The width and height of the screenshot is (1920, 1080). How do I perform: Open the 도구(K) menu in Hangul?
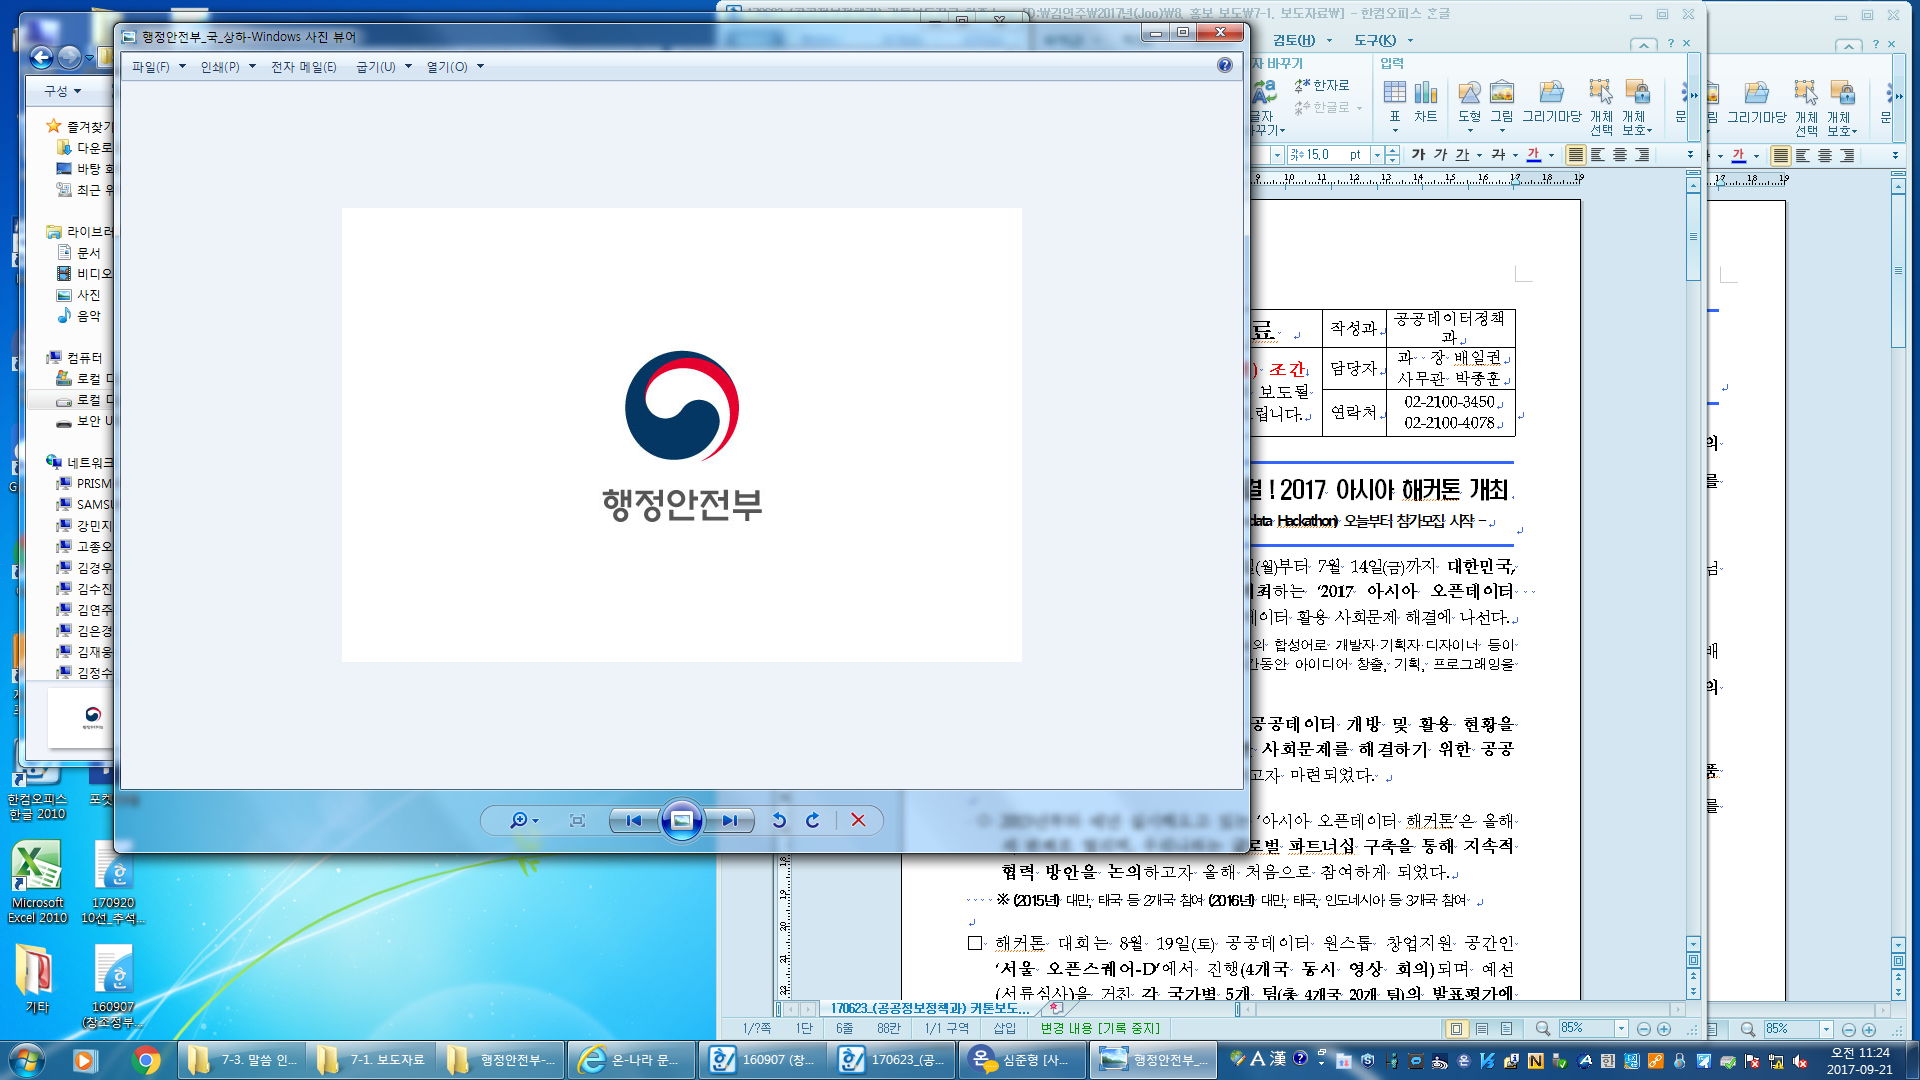(1375, 40)
